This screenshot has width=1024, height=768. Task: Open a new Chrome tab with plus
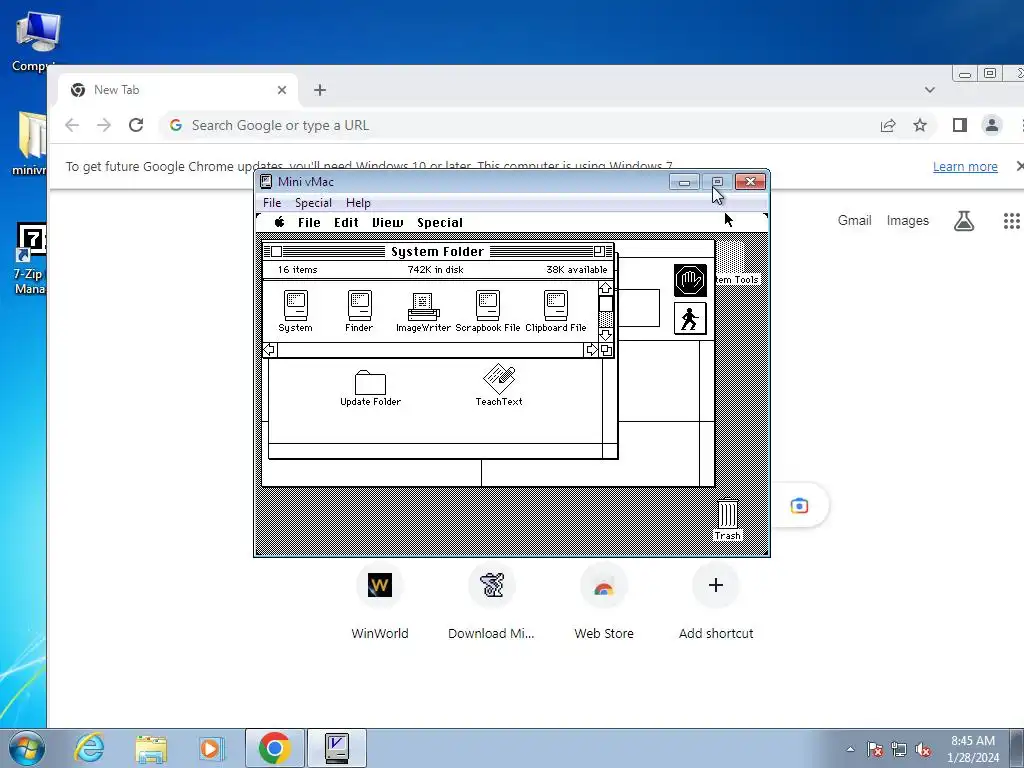[x=319, y=90]
